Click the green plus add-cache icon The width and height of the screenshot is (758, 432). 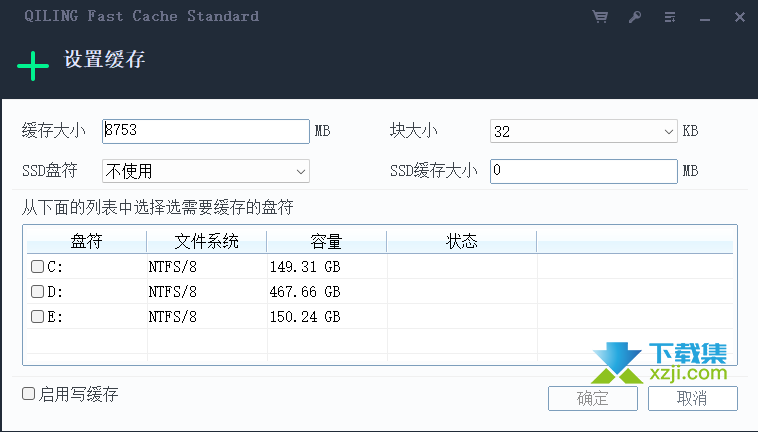tap(33, 66)
